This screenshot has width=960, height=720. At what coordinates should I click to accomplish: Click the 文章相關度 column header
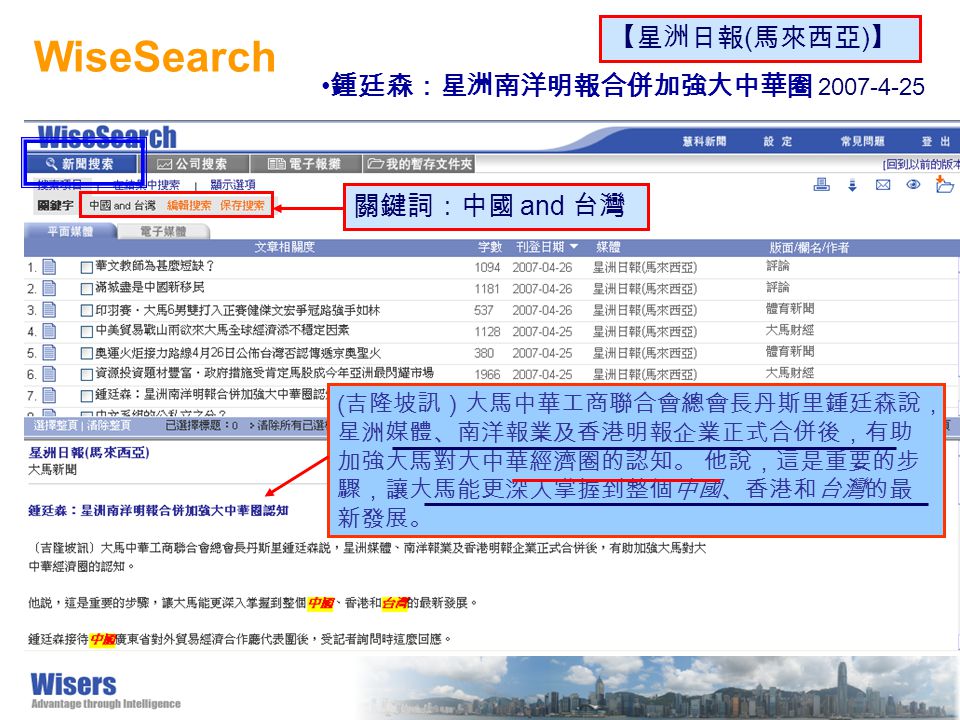(285, 247)
